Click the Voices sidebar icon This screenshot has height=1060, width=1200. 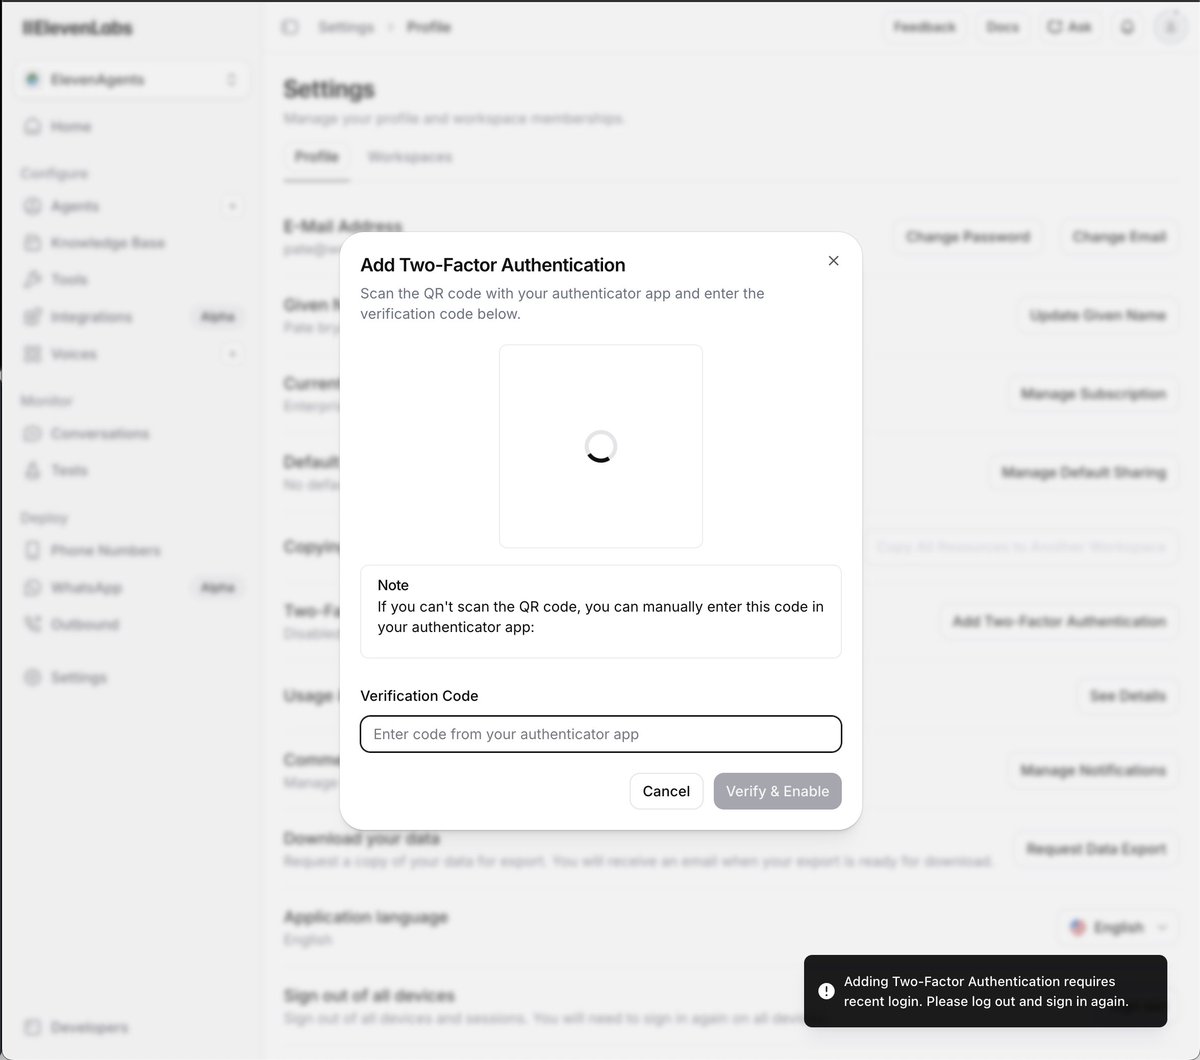[x=33, y=354]
